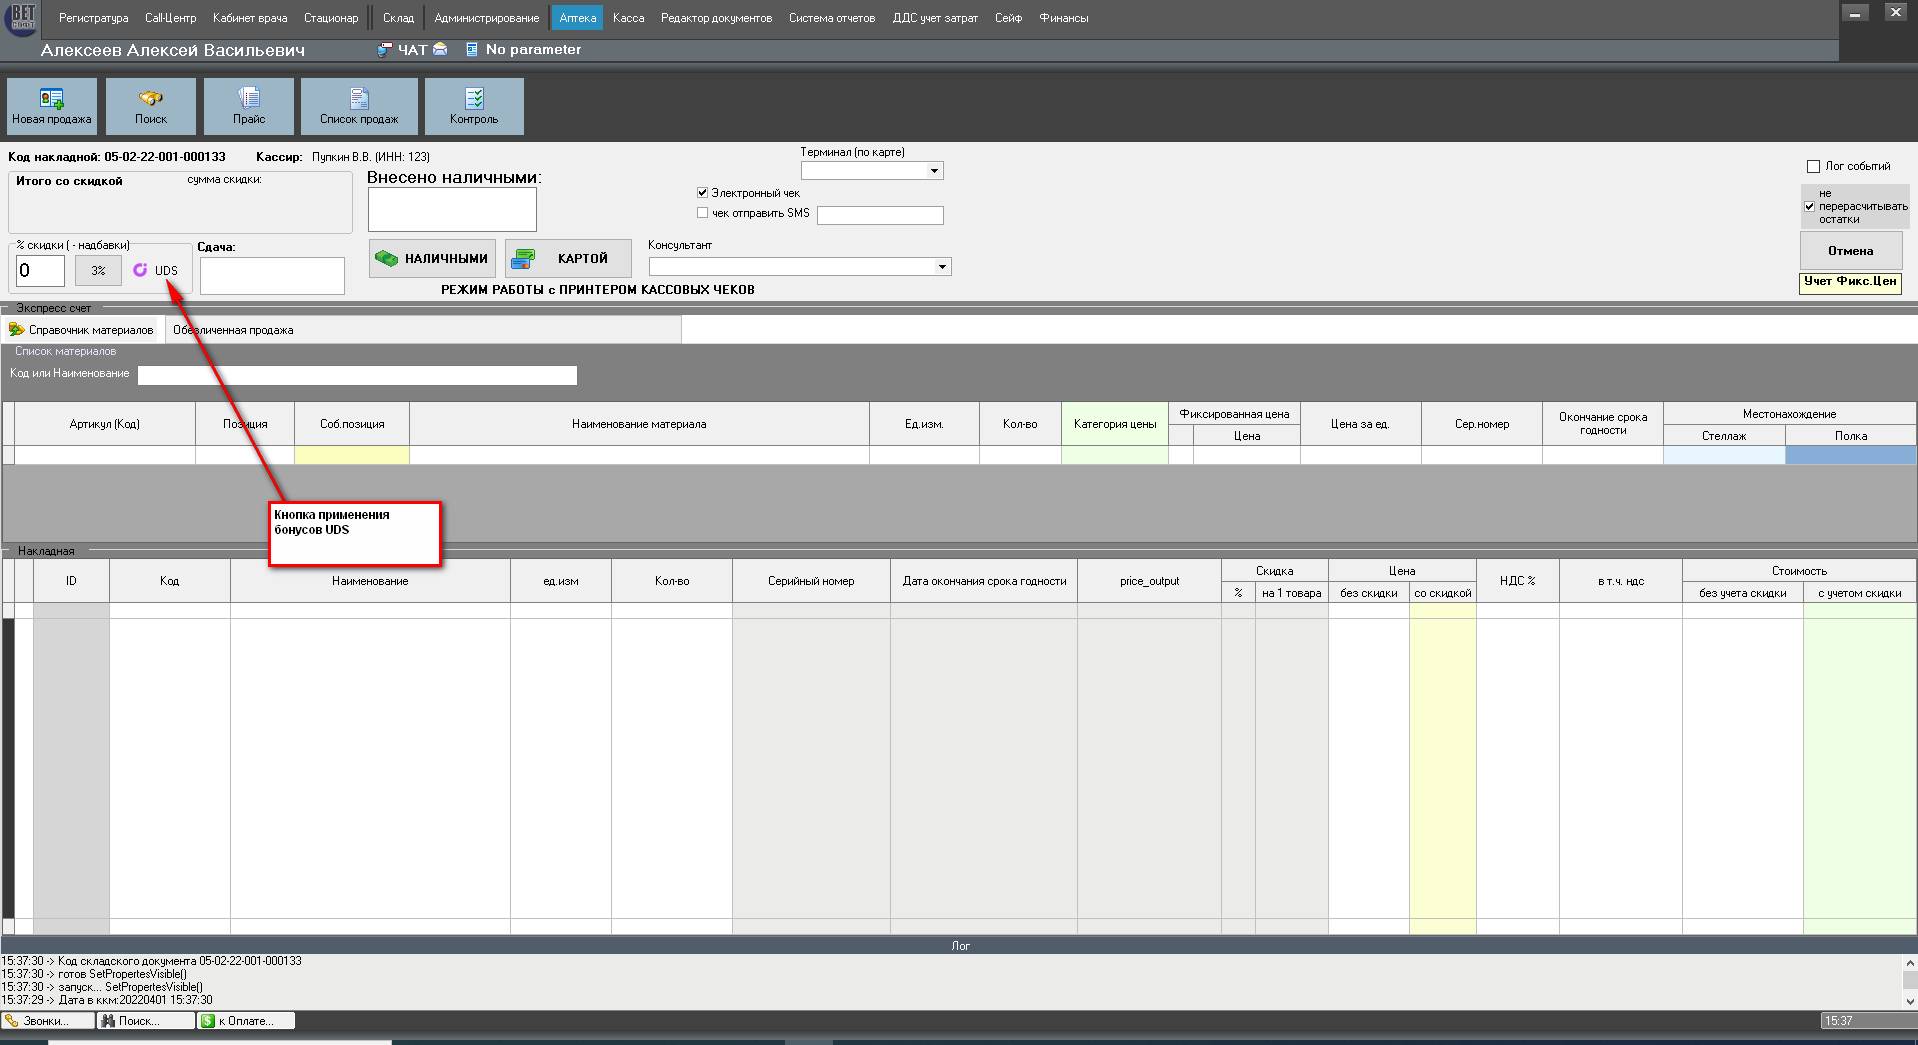The height and width of the screenshot is (1045, 1918).
Task: Enable чек отправить SMS checkbox
Action: tap(703, 213)
